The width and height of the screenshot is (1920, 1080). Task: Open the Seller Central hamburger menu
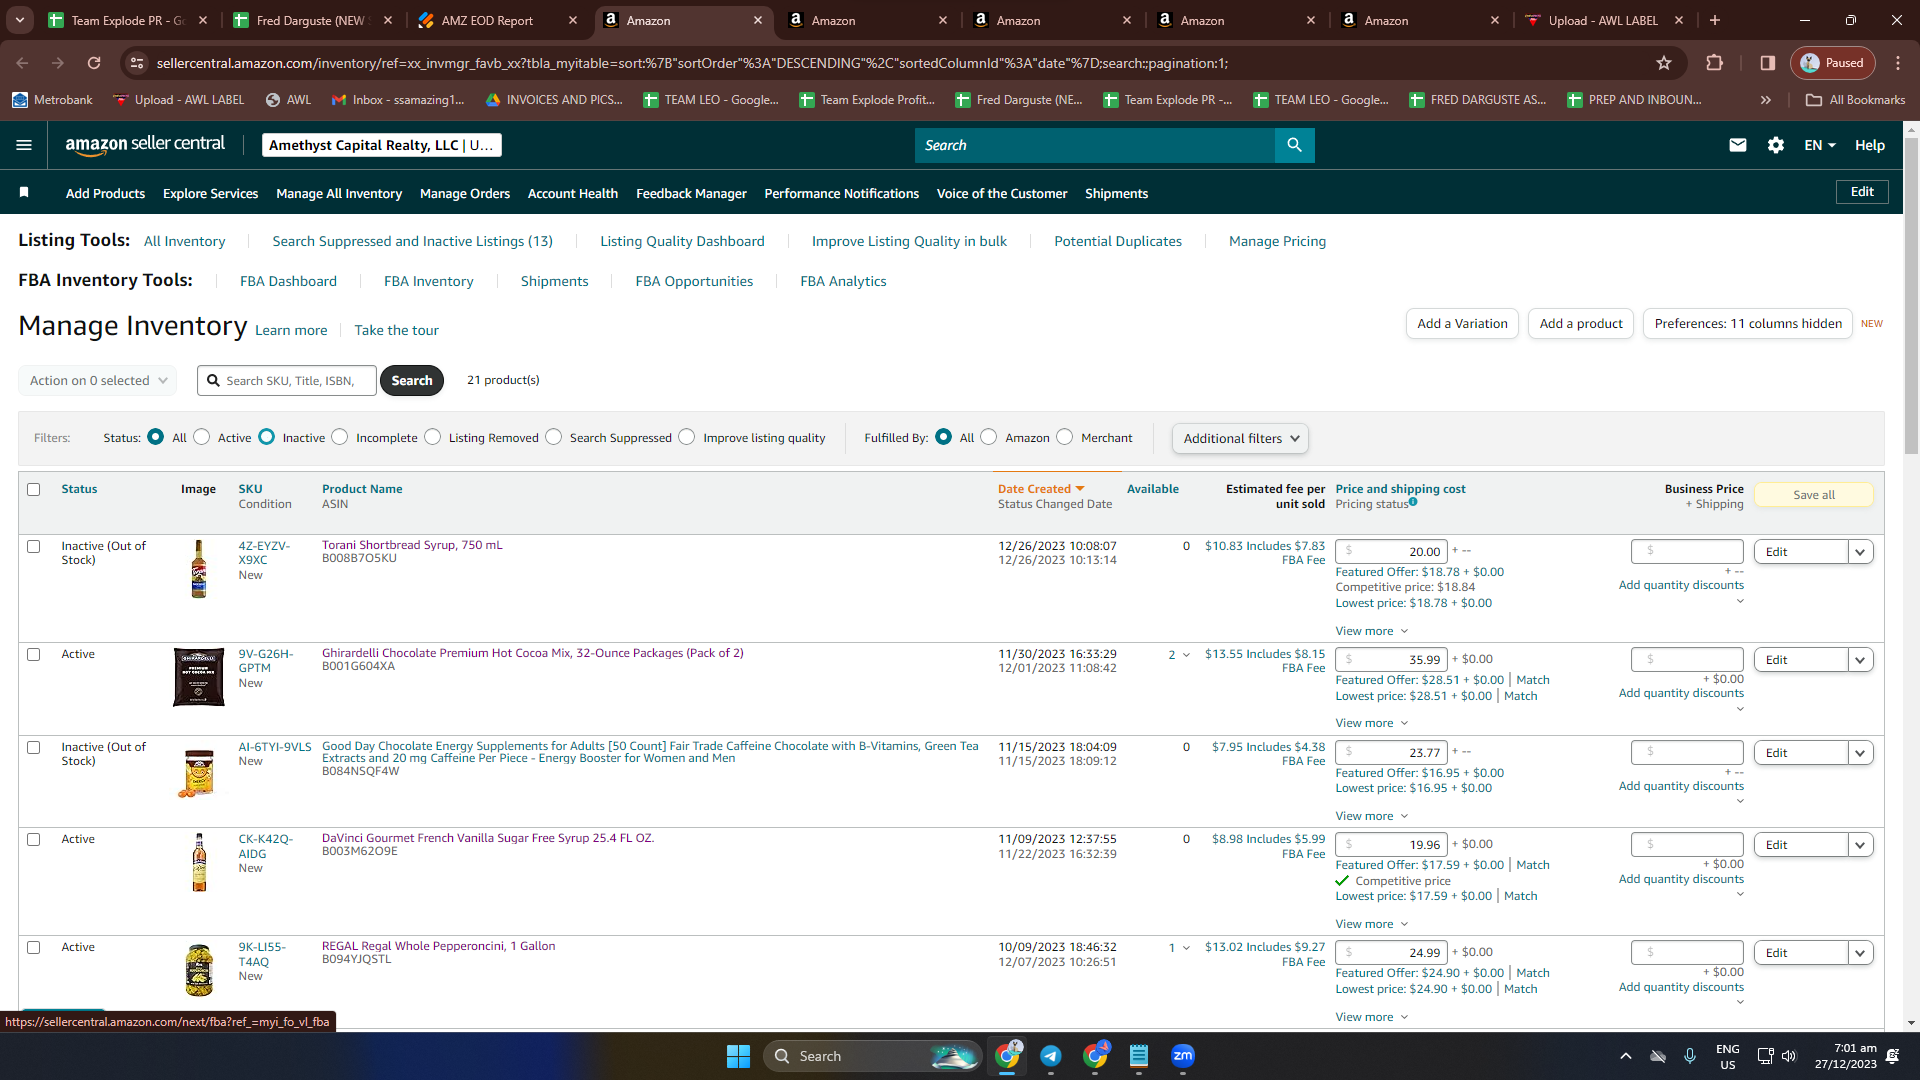click(x=24, y=145)
